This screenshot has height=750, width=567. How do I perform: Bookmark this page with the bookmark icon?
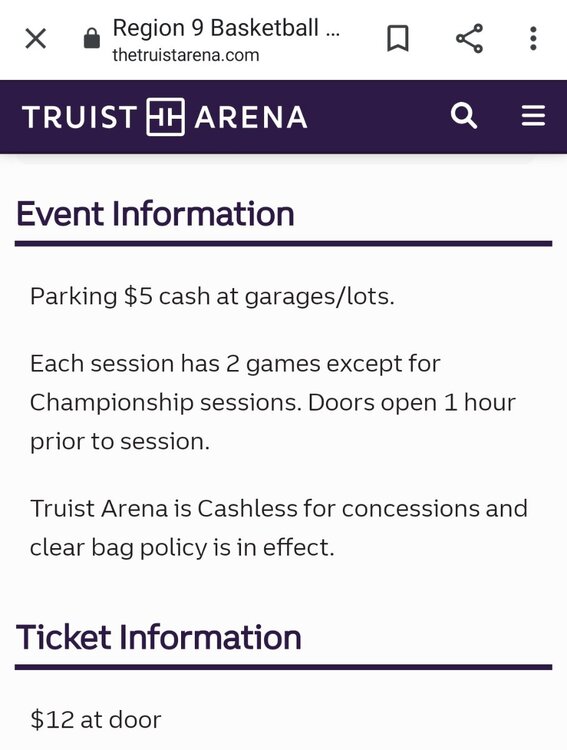click(x=398, y=38)
